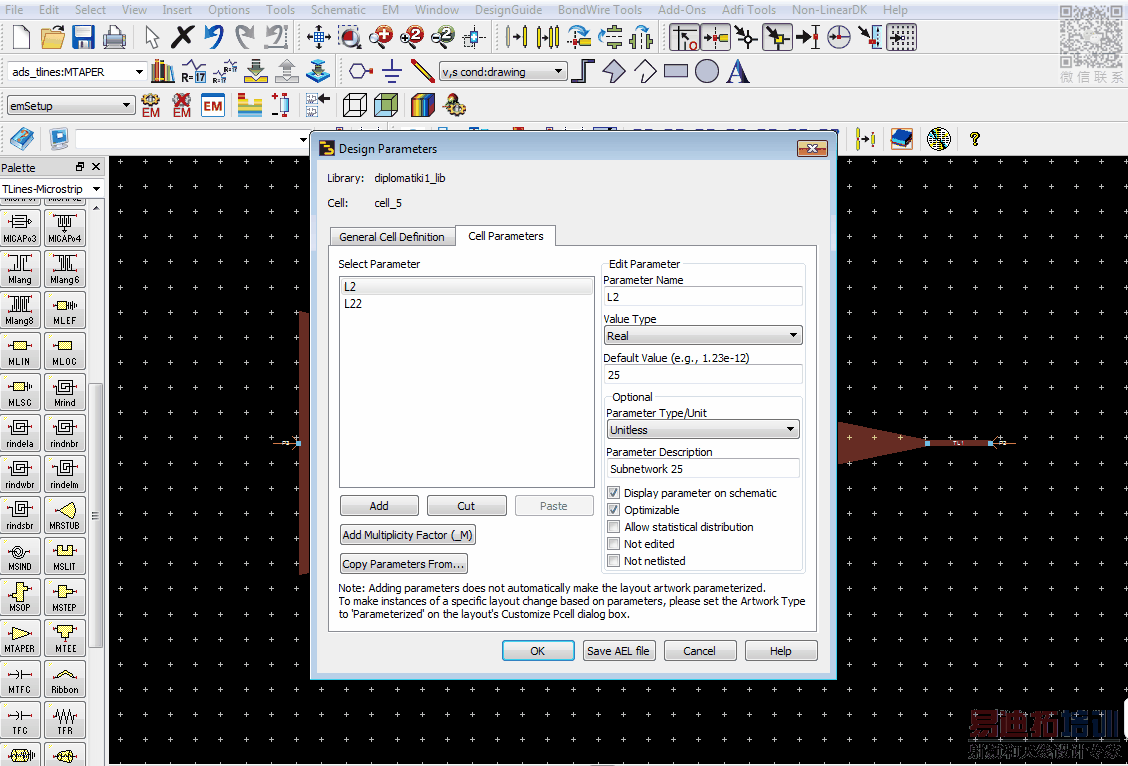Open the Insert menu

(x=177, y=9)
